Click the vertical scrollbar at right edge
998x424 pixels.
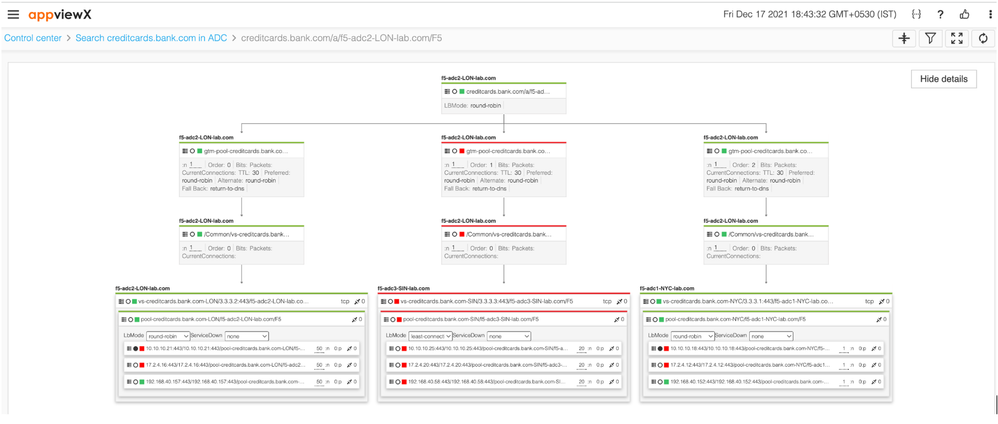point(995,404)
